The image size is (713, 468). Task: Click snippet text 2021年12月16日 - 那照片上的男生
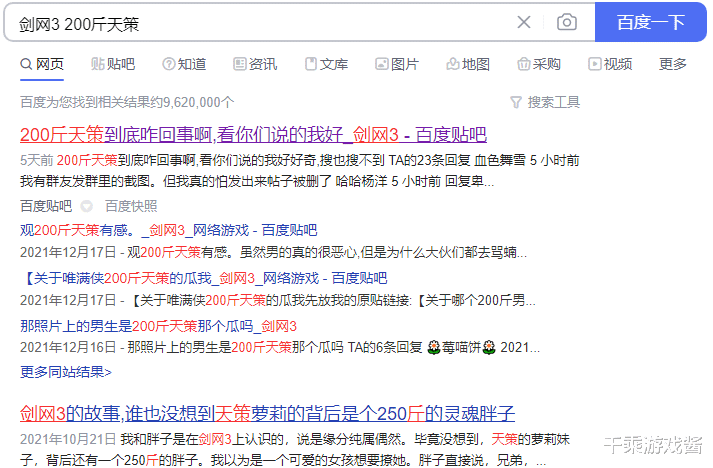pos(280,347)
